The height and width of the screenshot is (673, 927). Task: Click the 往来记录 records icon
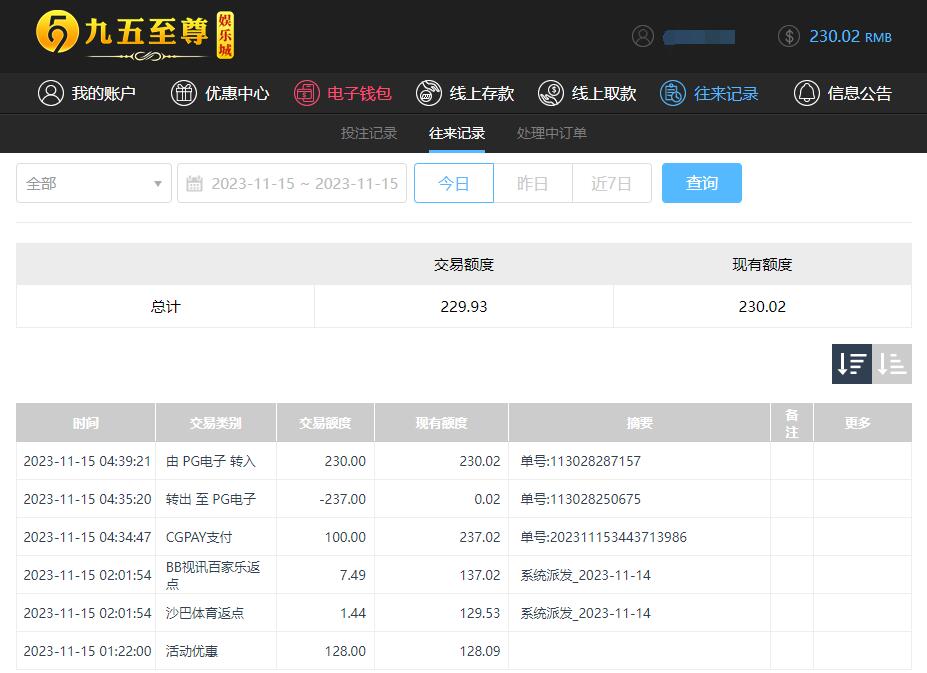(673, 93)
